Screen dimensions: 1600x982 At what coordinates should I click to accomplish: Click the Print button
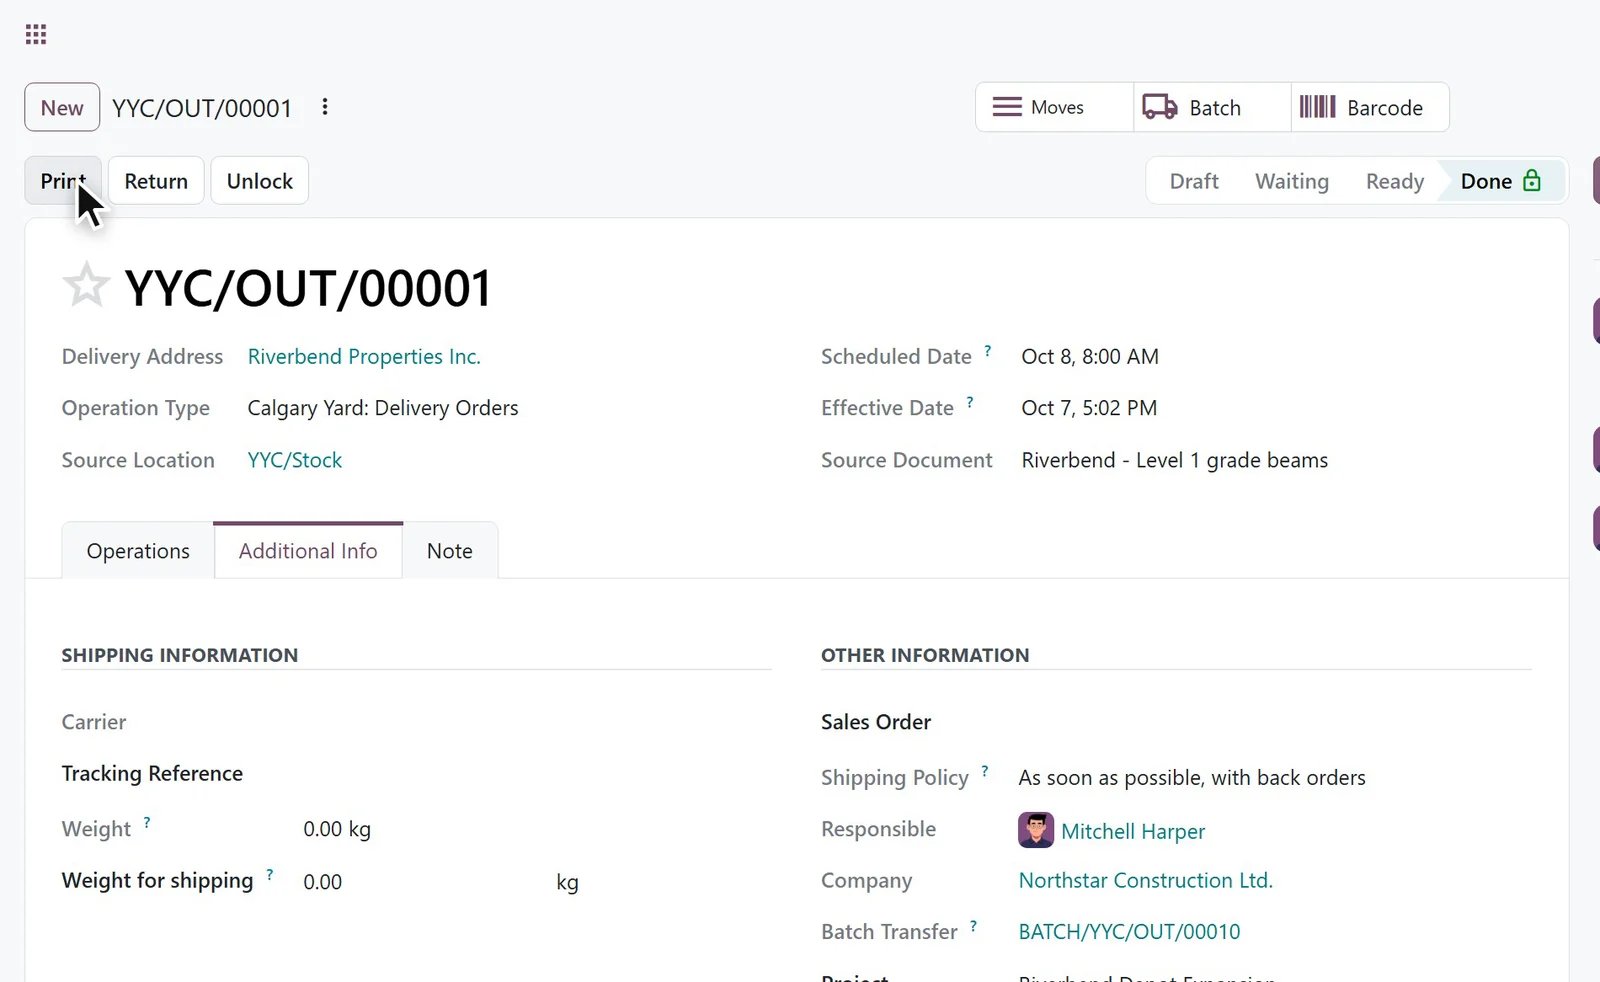[x=63, y=181]
